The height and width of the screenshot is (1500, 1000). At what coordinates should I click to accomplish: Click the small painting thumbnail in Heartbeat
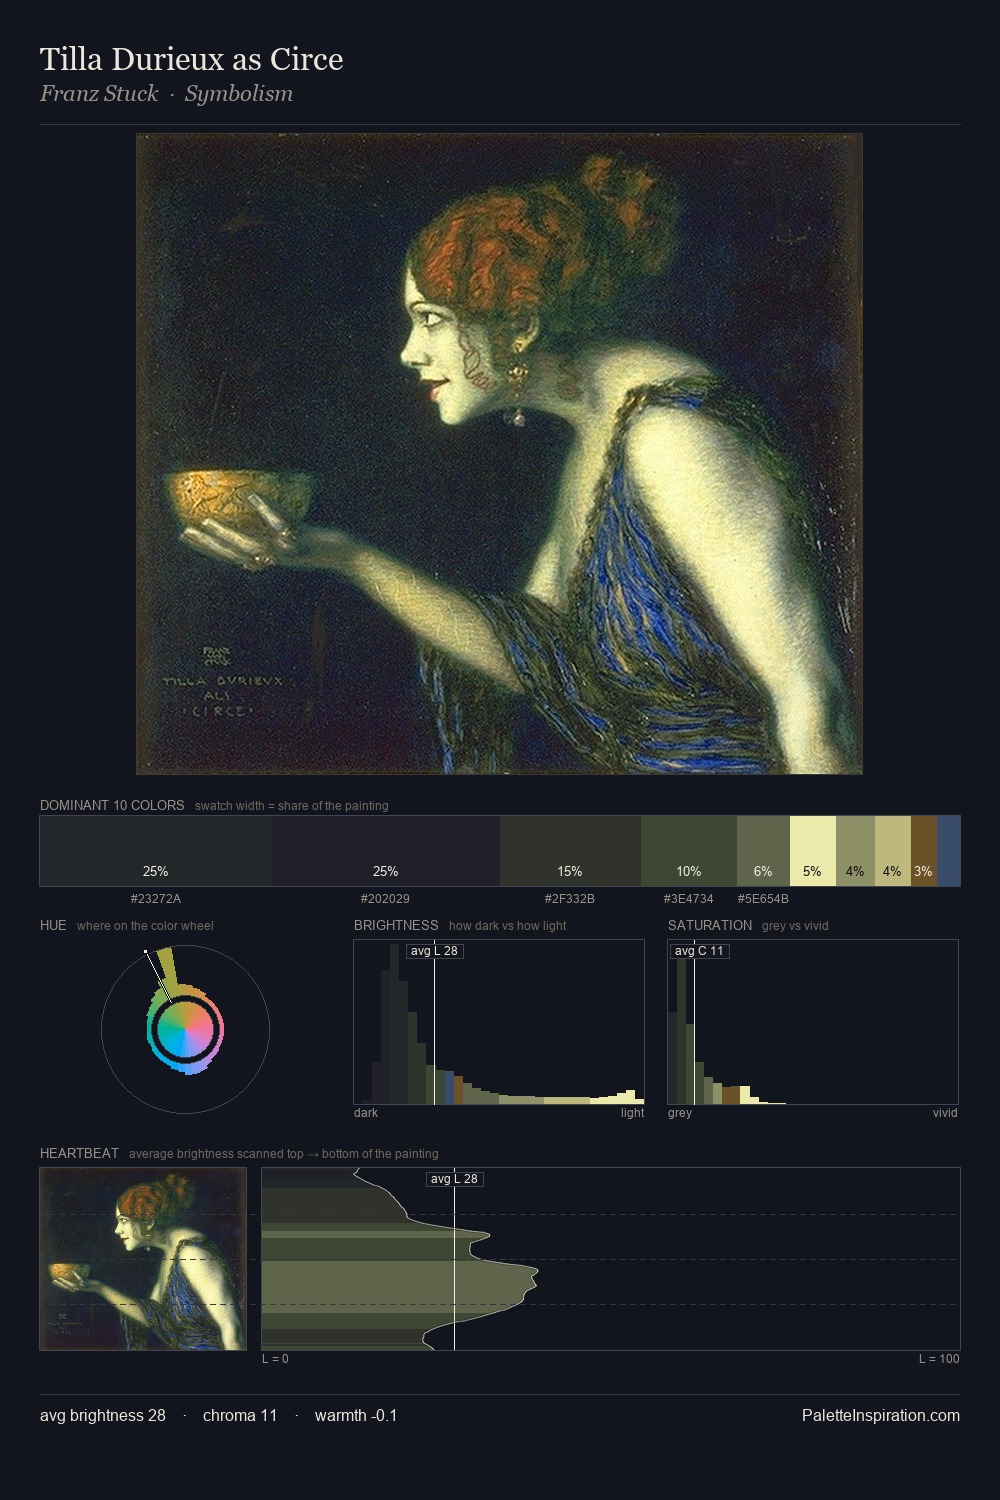(x=143, y=1259)
